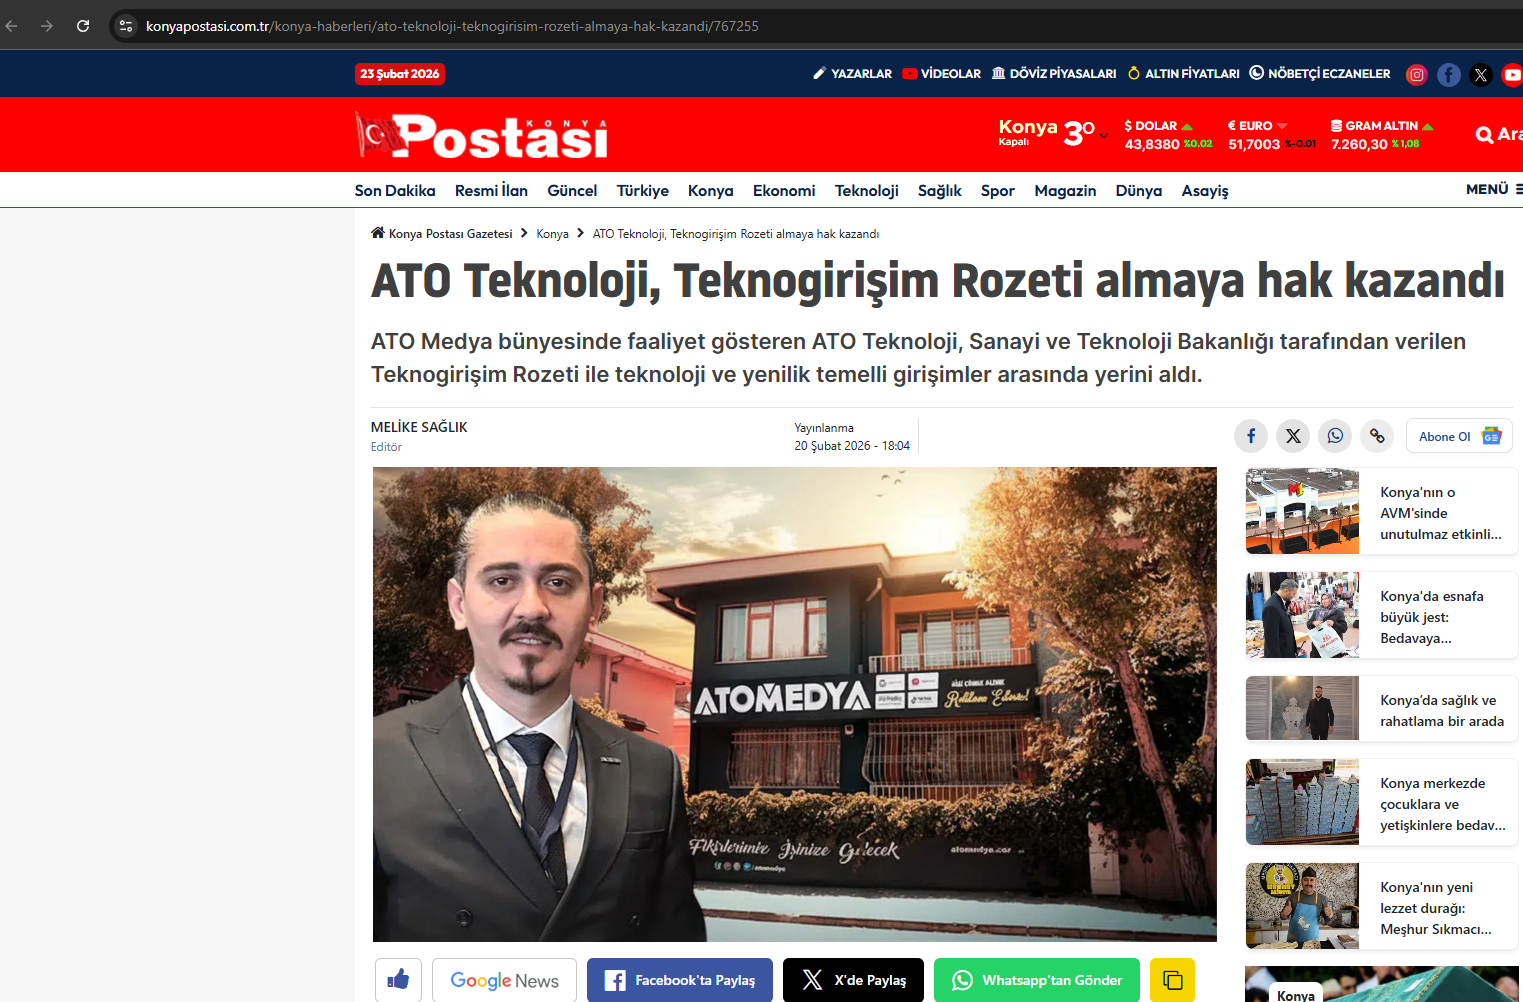The height and width of the screenshot is (1002, 1523).
Task: Open Konya'da esnafa büyük jest thumbnail
Action: pyautogui.click(x=1302, y=615)
